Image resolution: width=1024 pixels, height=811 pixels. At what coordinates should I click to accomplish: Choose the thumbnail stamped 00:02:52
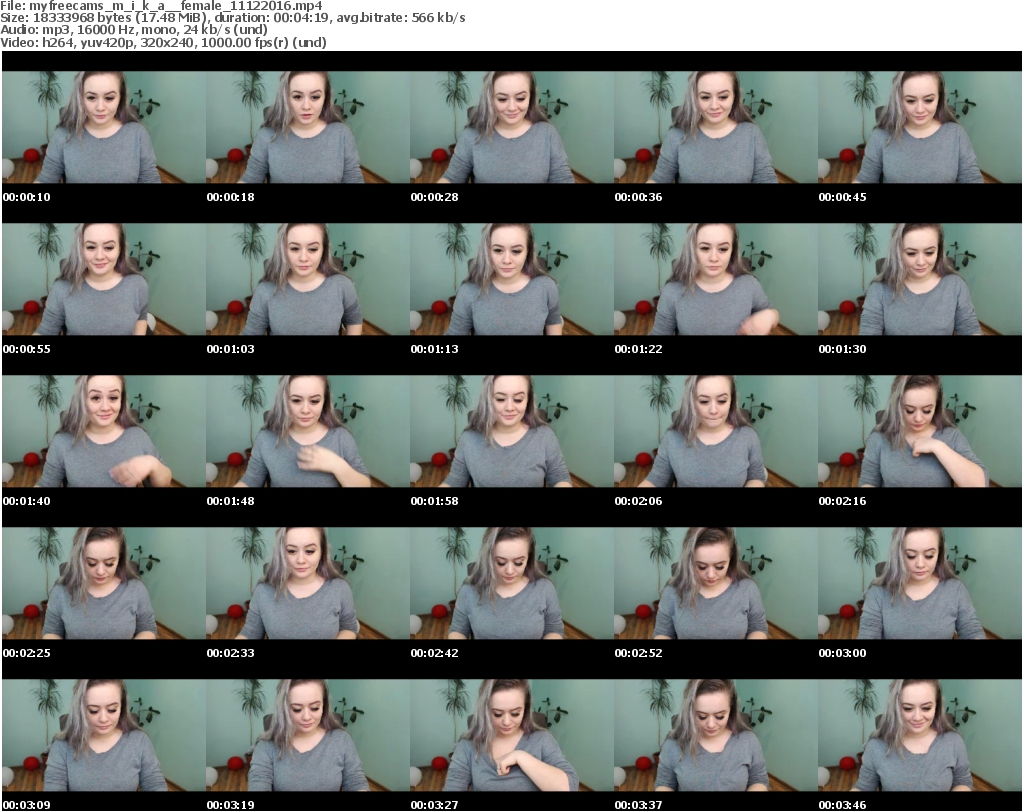[x=716, y=583]
